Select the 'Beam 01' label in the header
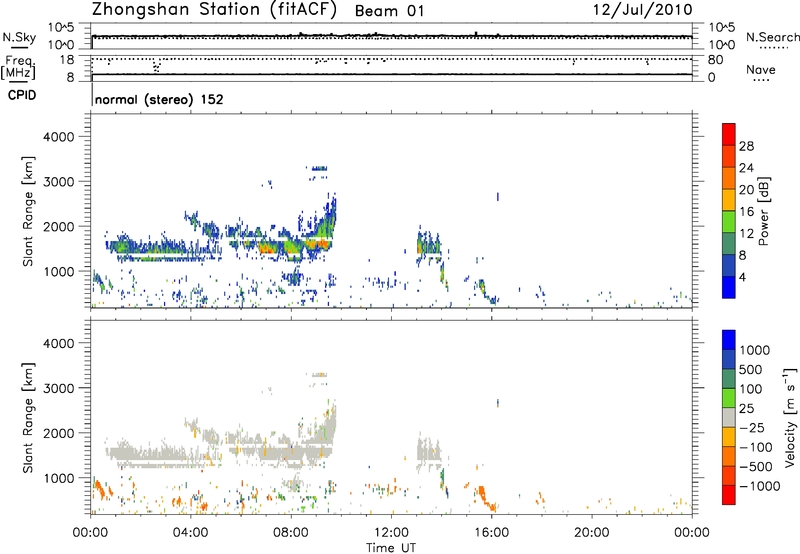 point(389,11)
